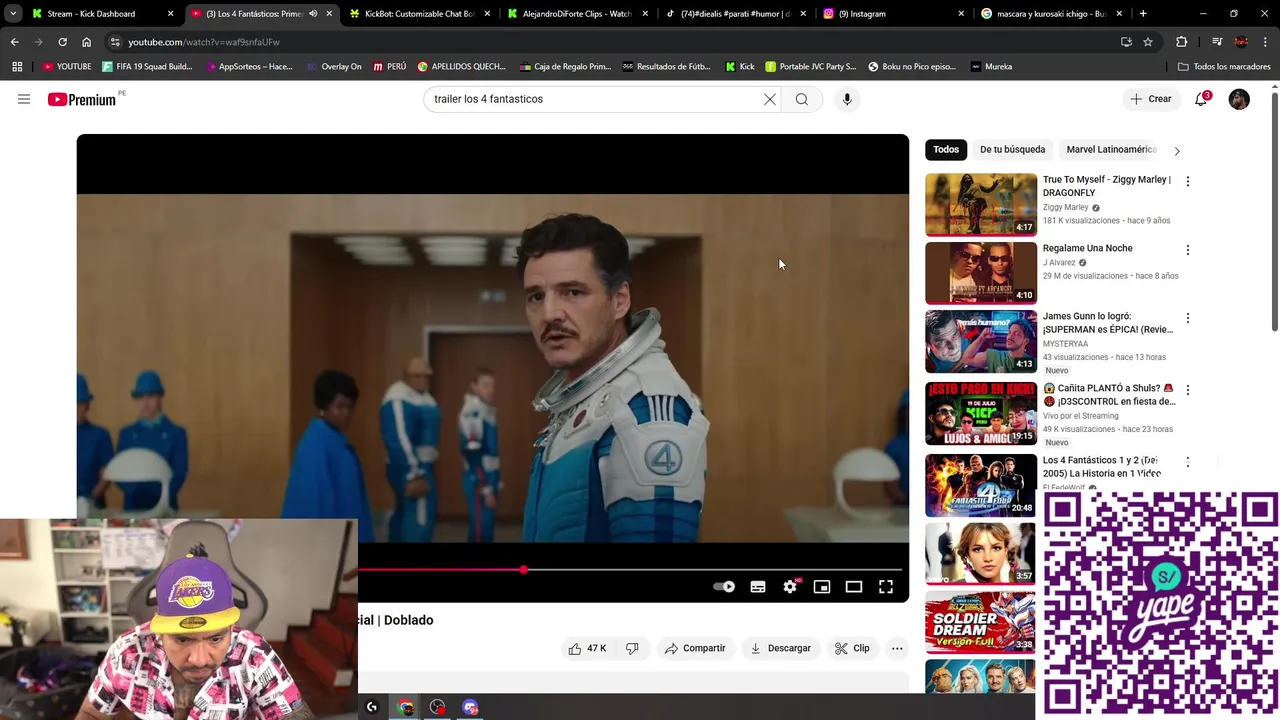Like the video with 47 K likes
This screenshot has width=1280, height=720.
587,648
